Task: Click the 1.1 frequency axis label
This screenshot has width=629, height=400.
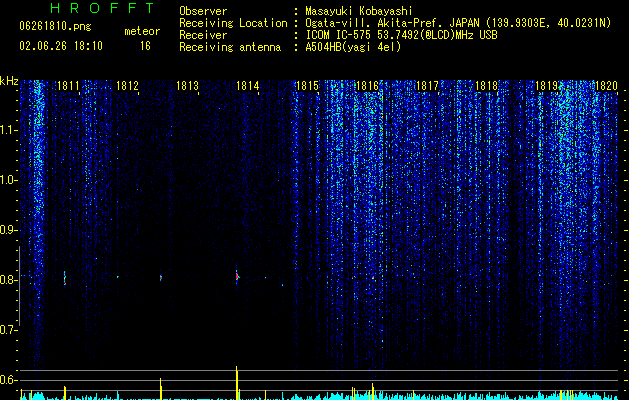Action: pyautogui.click(x=8, y=130)
